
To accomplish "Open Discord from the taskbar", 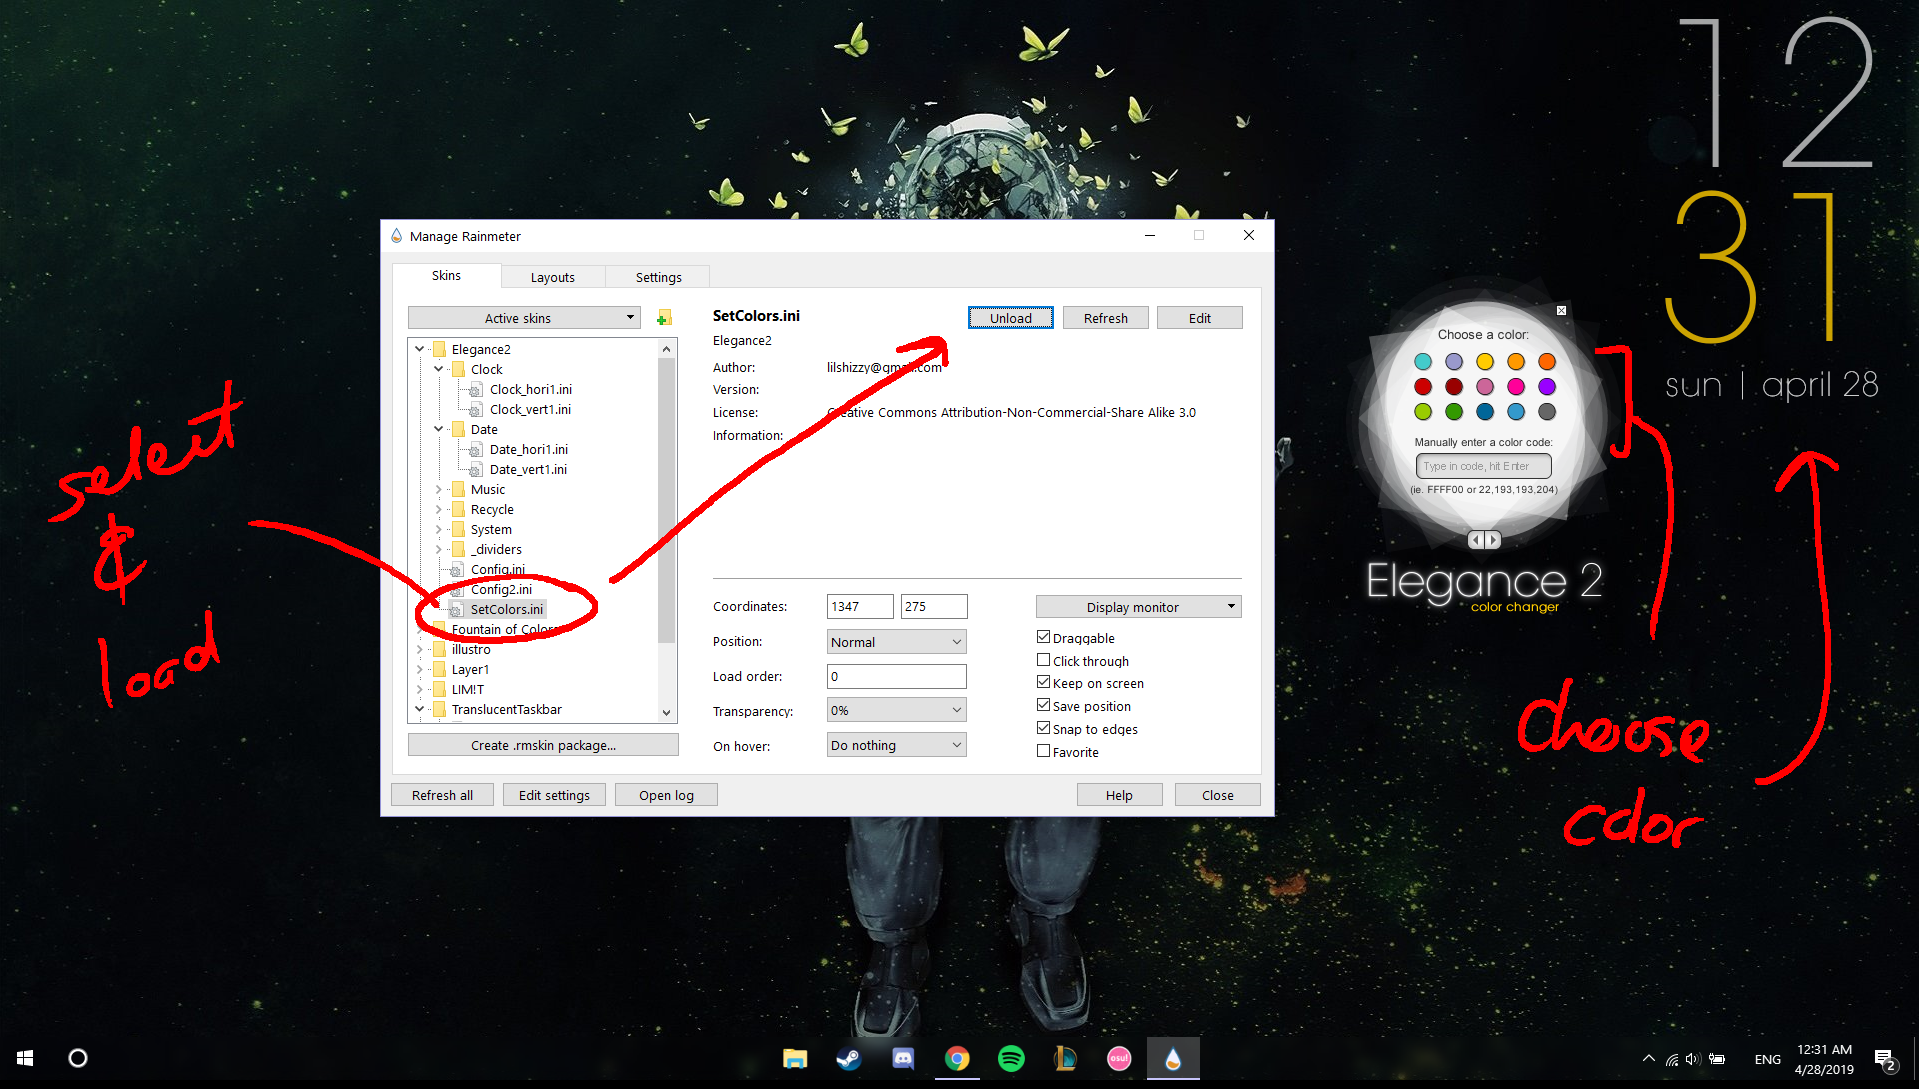I will (x=903, y=1058).
